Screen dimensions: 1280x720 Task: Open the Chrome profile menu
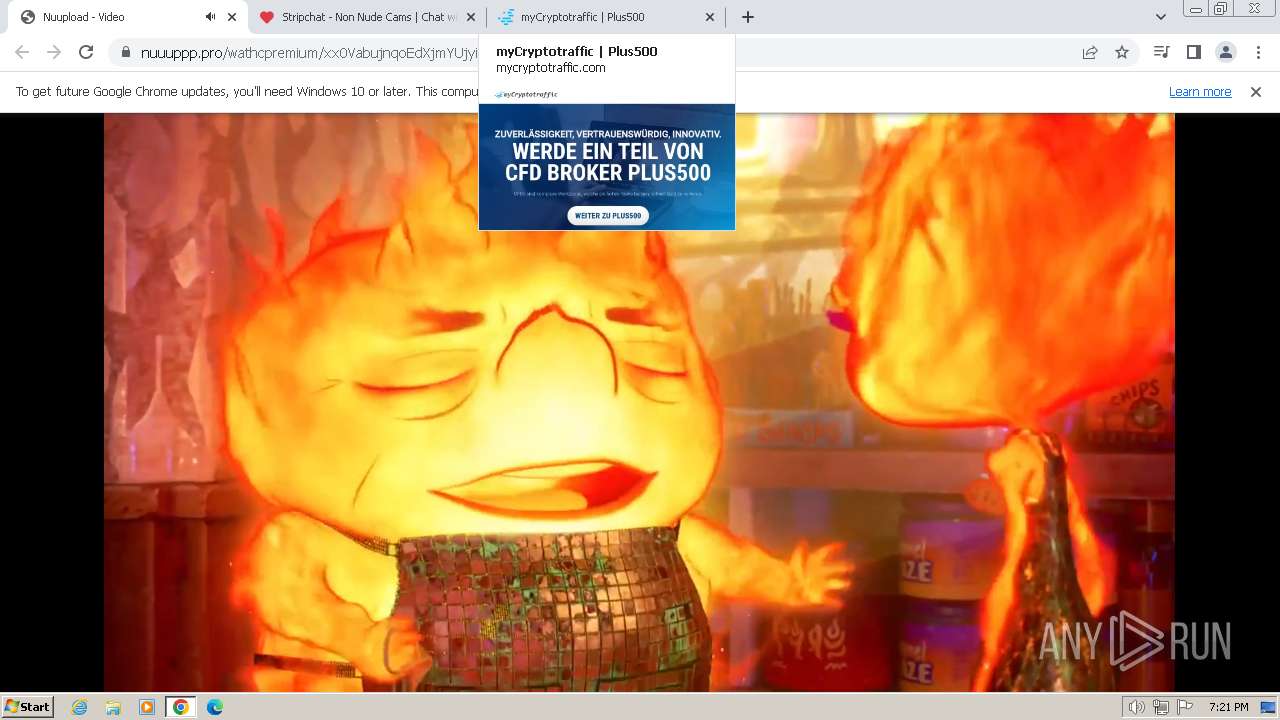(x=1225, y=52)
